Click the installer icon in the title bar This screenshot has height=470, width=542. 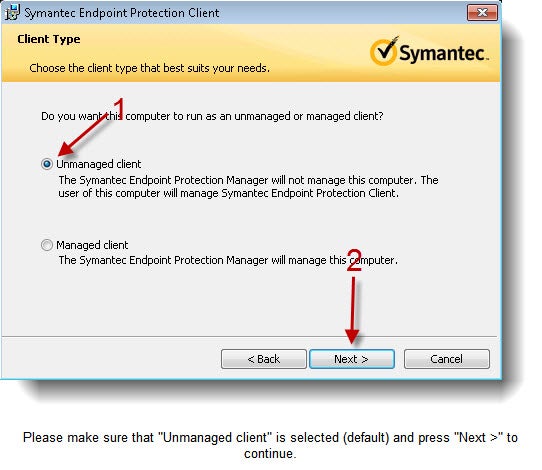point(12,12)
